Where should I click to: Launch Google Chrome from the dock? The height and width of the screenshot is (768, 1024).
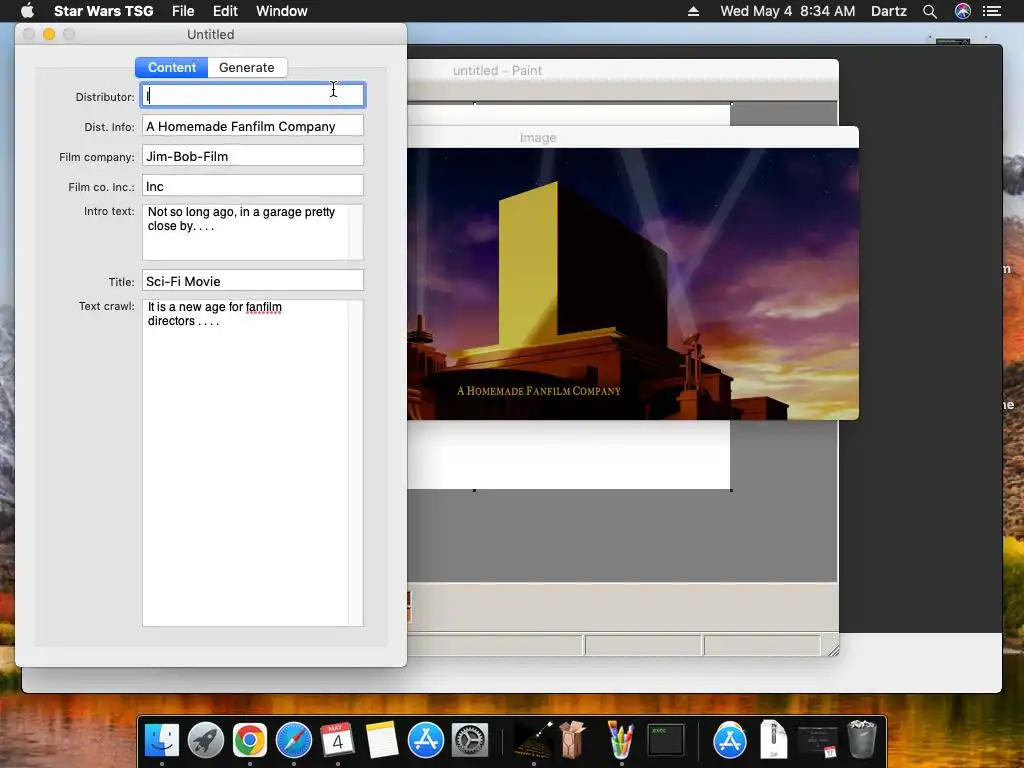point(249,741)
